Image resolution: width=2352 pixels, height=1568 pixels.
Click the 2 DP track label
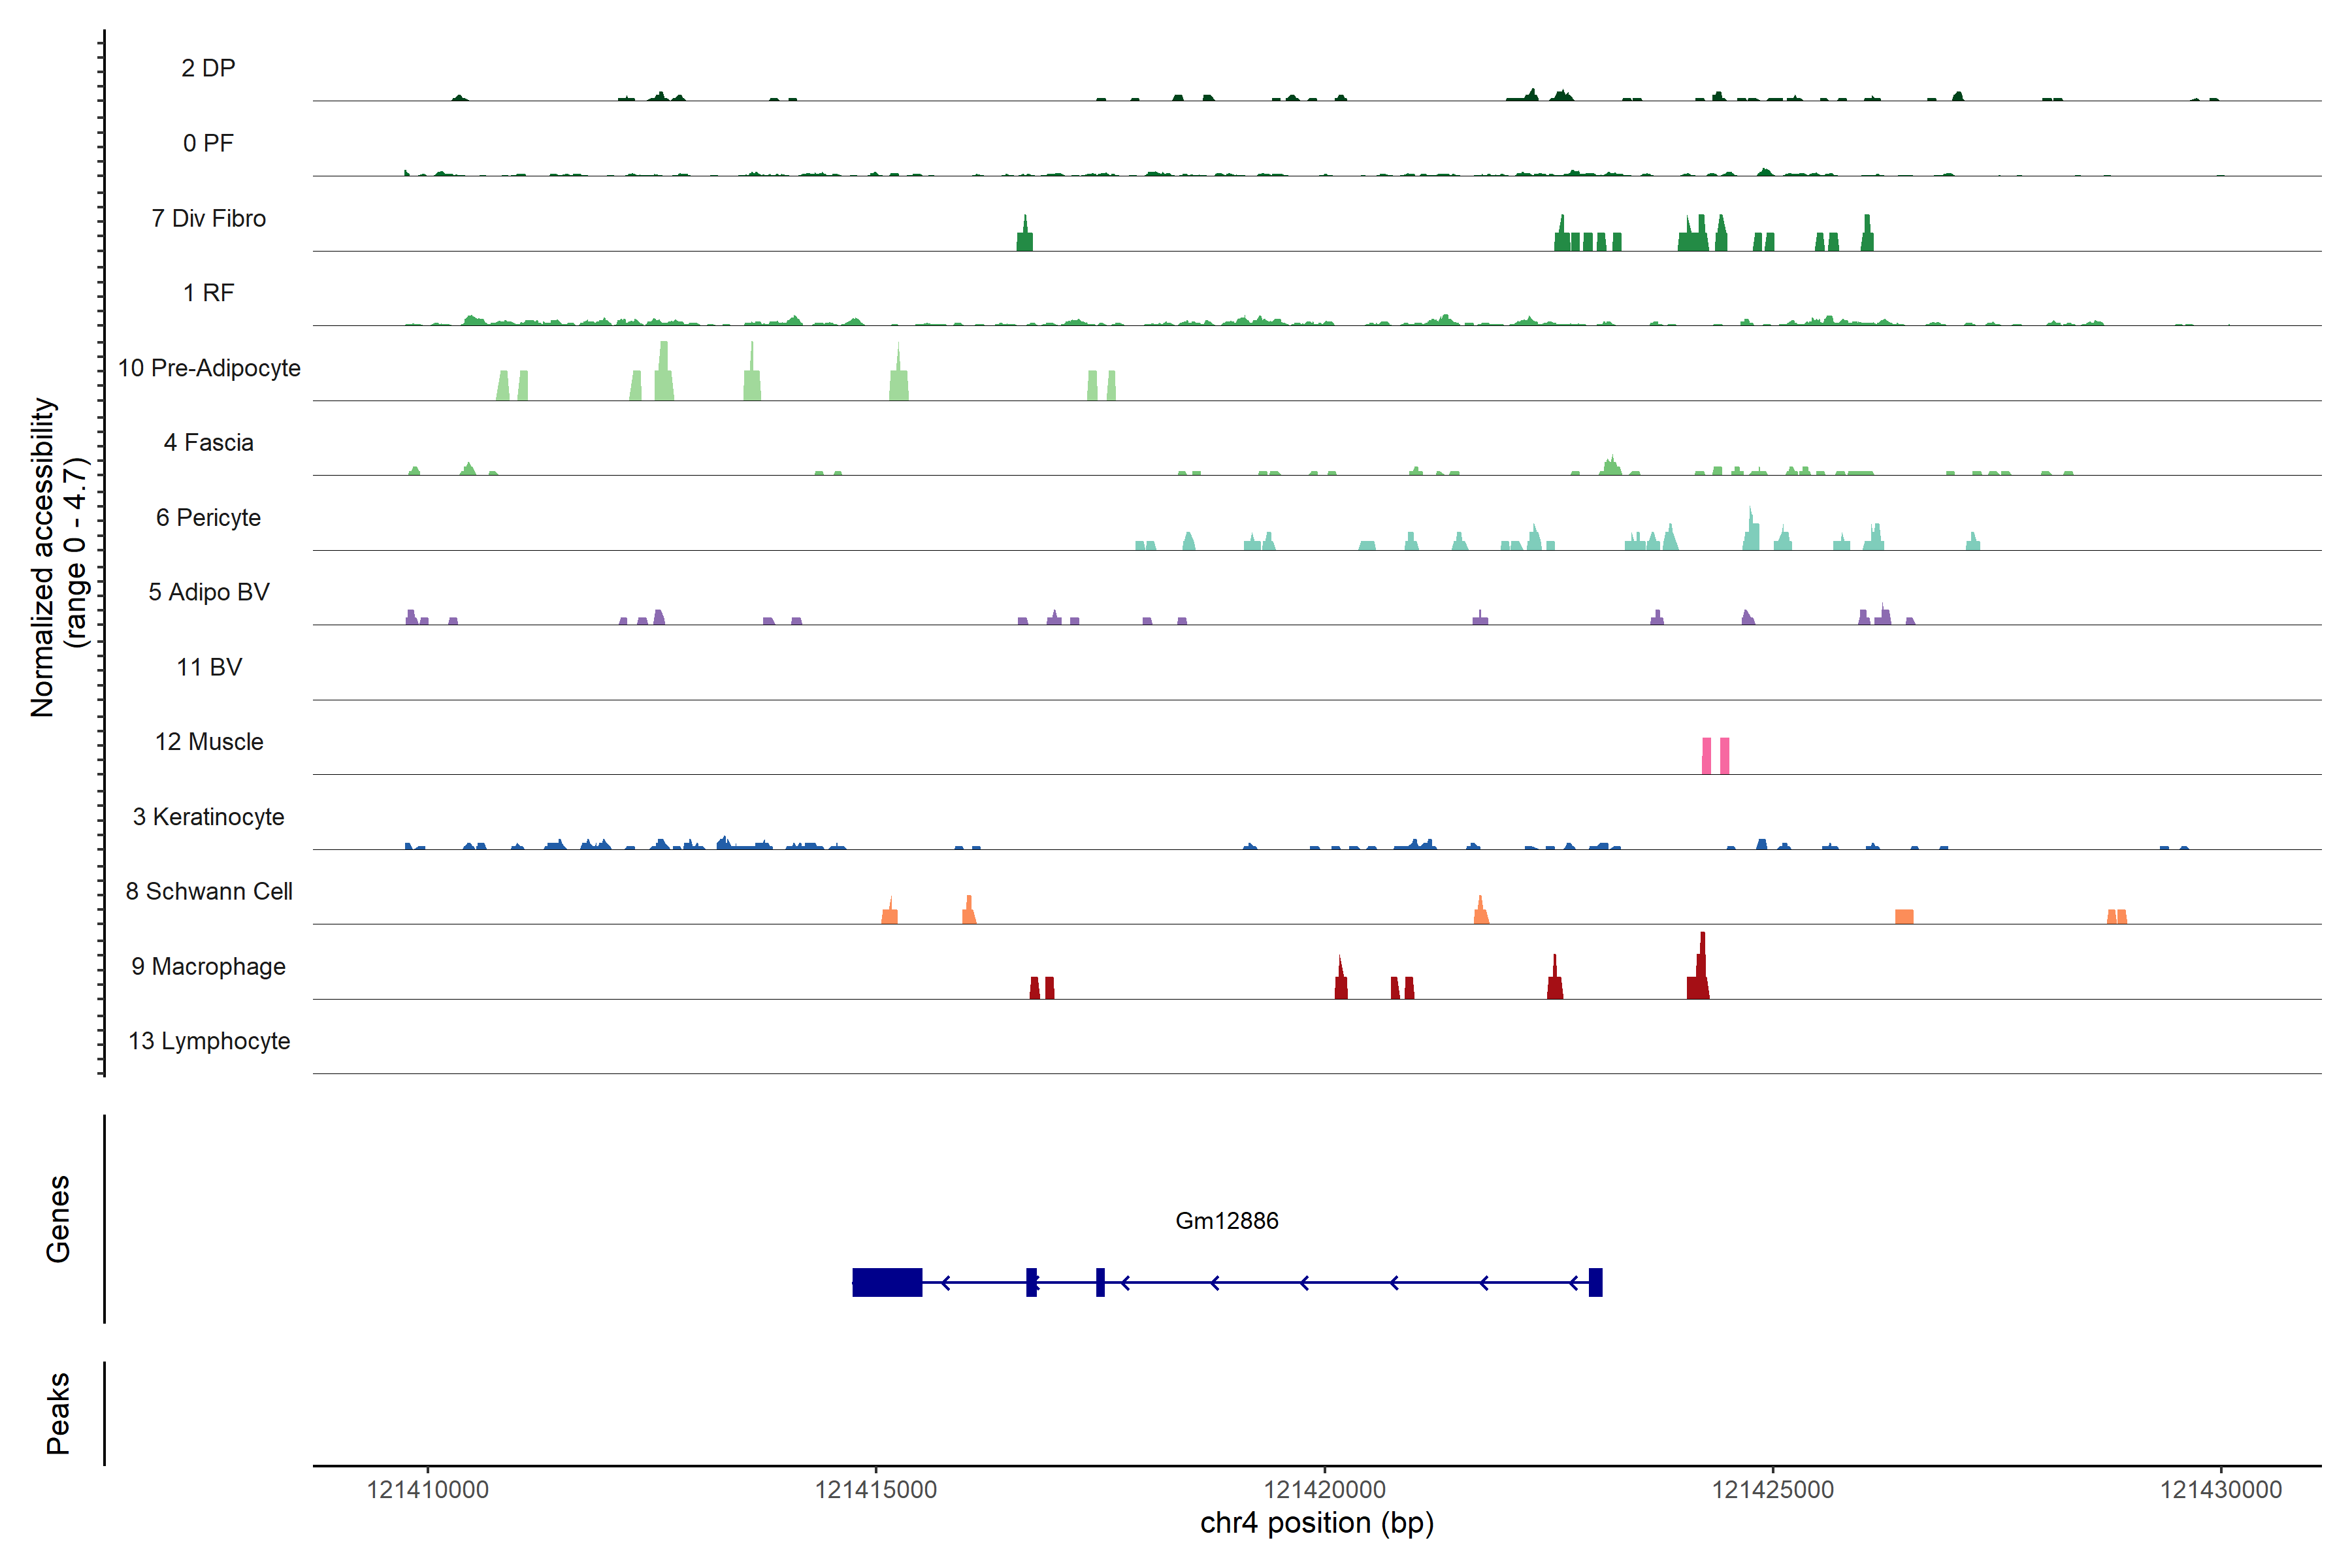tap(209, 68)
